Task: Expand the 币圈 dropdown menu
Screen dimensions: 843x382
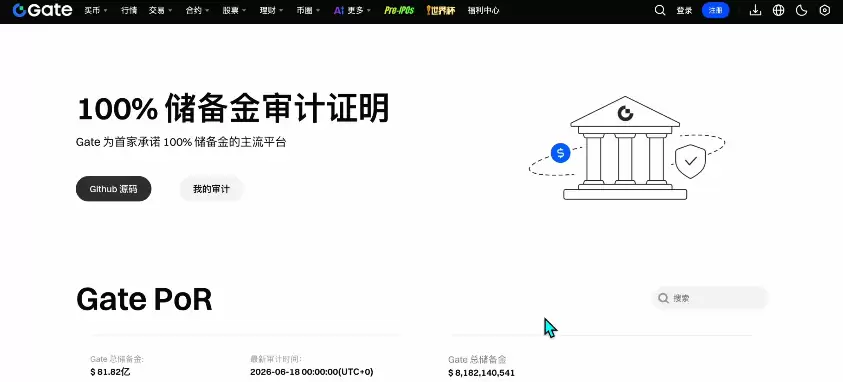Action: point(308,10)
